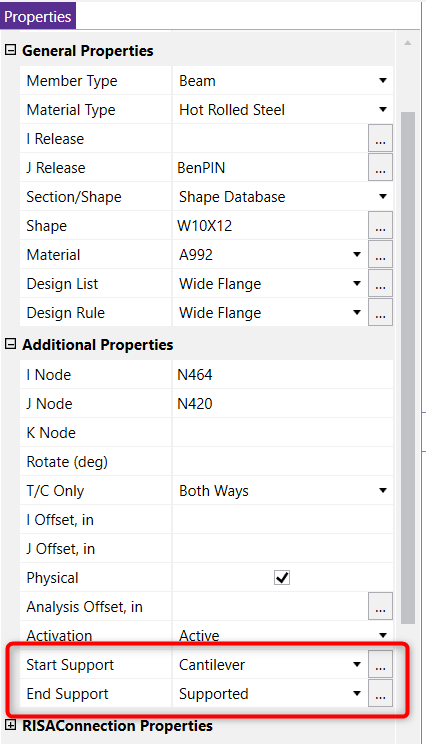Browse shapes with the Shape ellipsis button
Screen dimensions: 426x744
tap(380, 225)
